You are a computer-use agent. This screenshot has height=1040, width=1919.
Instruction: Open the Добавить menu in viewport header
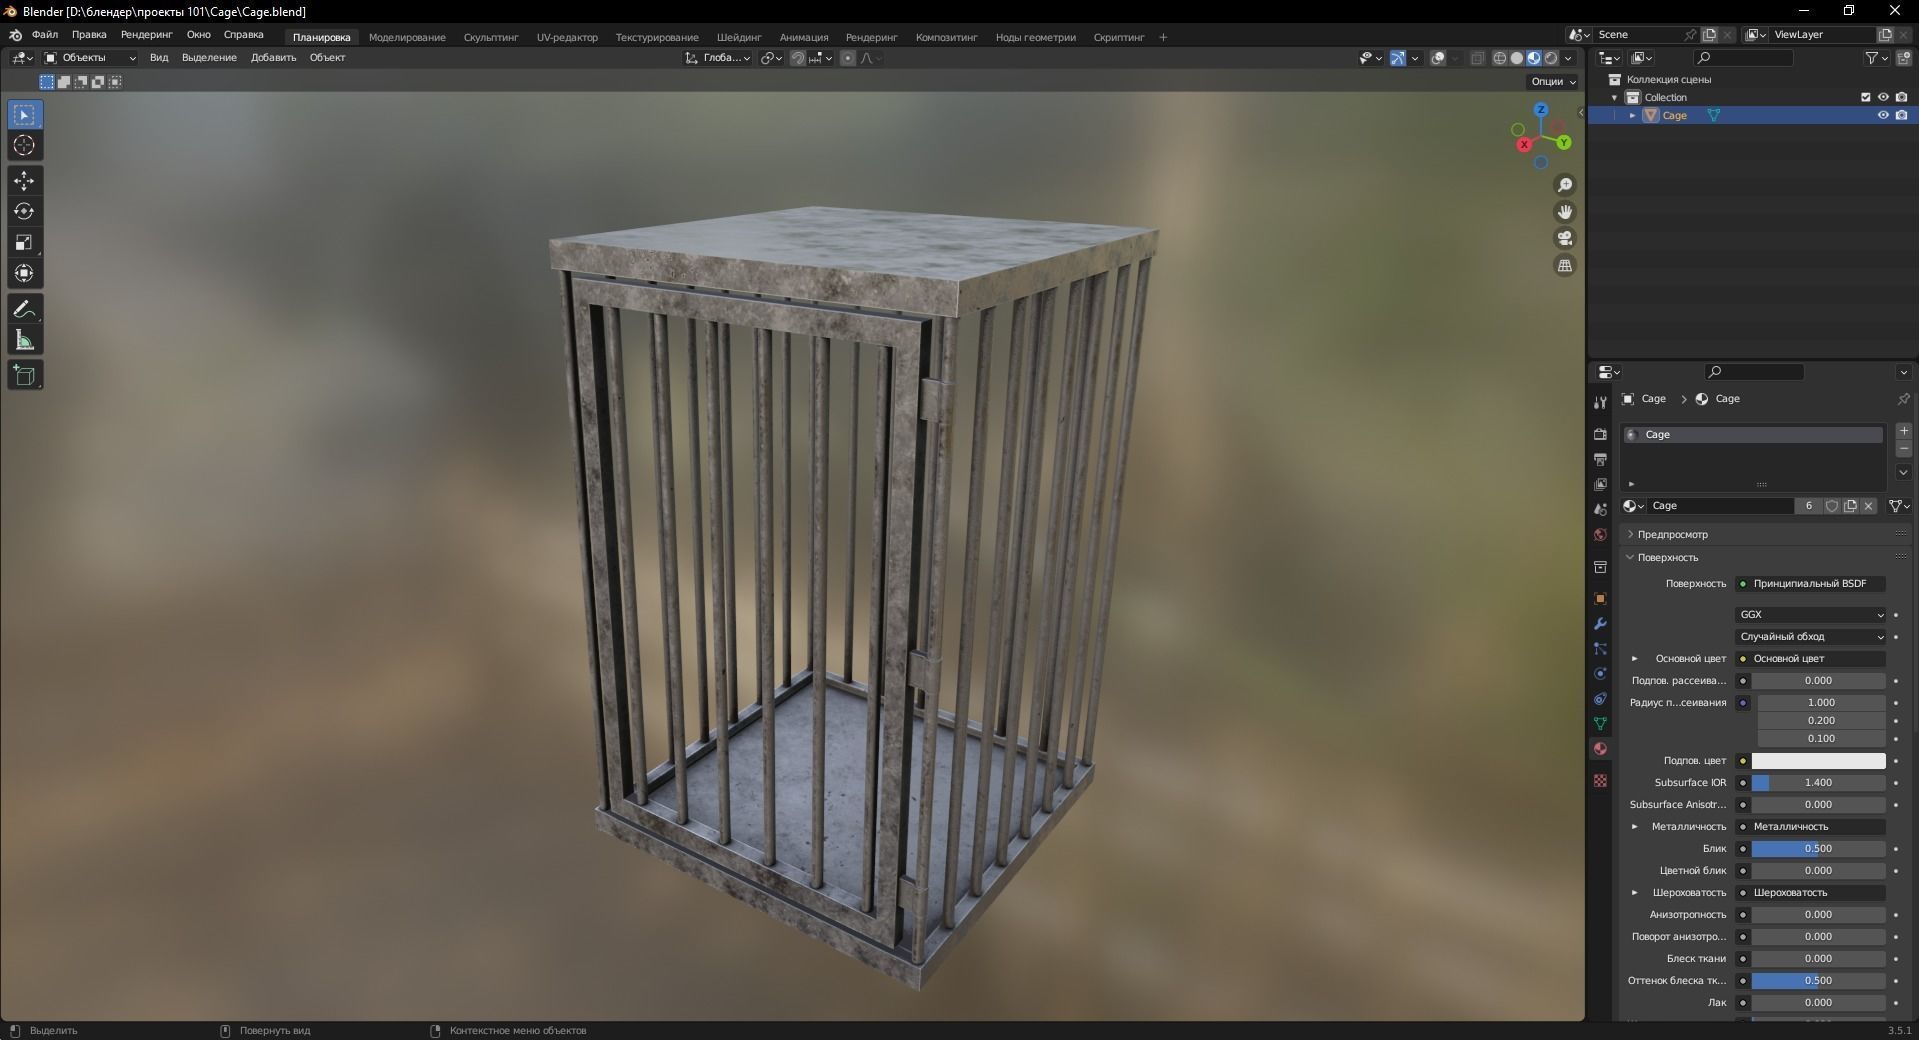(273, 58)
